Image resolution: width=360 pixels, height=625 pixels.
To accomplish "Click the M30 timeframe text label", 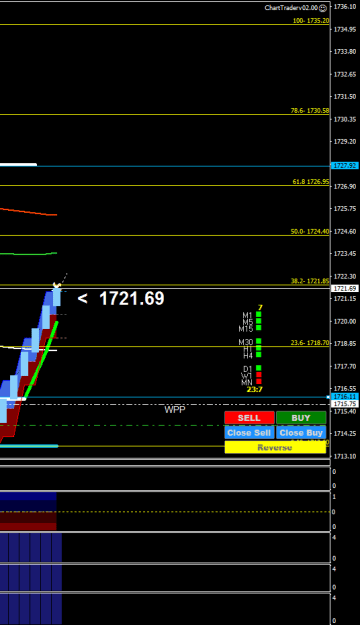I will (x=246, y=342).
